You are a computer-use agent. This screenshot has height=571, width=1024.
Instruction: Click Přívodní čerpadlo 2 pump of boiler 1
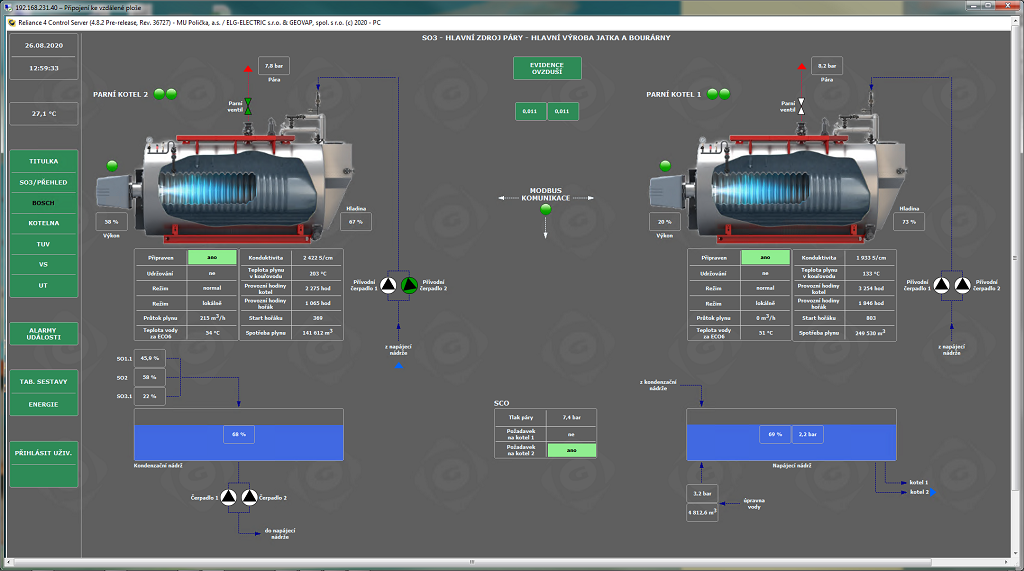tap(962, 285)
